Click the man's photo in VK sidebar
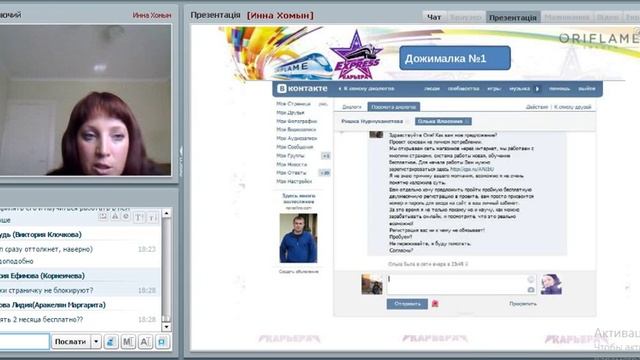The height and width of the screenshot is (360, 640). point(298,238)
